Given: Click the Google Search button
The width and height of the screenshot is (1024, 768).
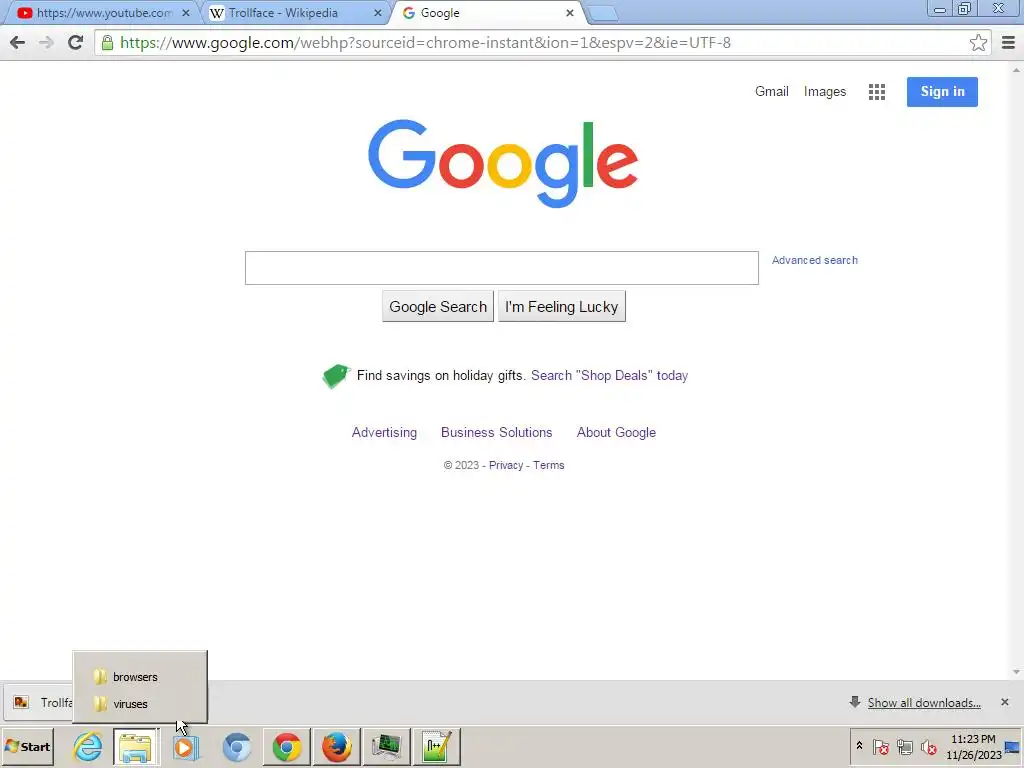Looking at the screenshot, I should (x=438, y=306).
